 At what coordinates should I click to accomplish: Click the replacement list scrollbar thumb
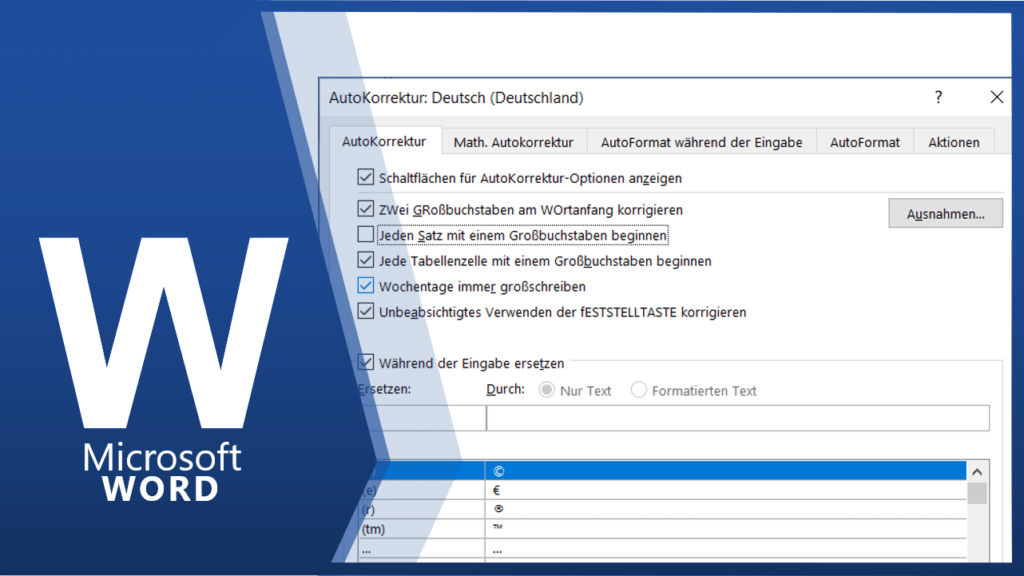pyautogui.click(x=977, y=493)
